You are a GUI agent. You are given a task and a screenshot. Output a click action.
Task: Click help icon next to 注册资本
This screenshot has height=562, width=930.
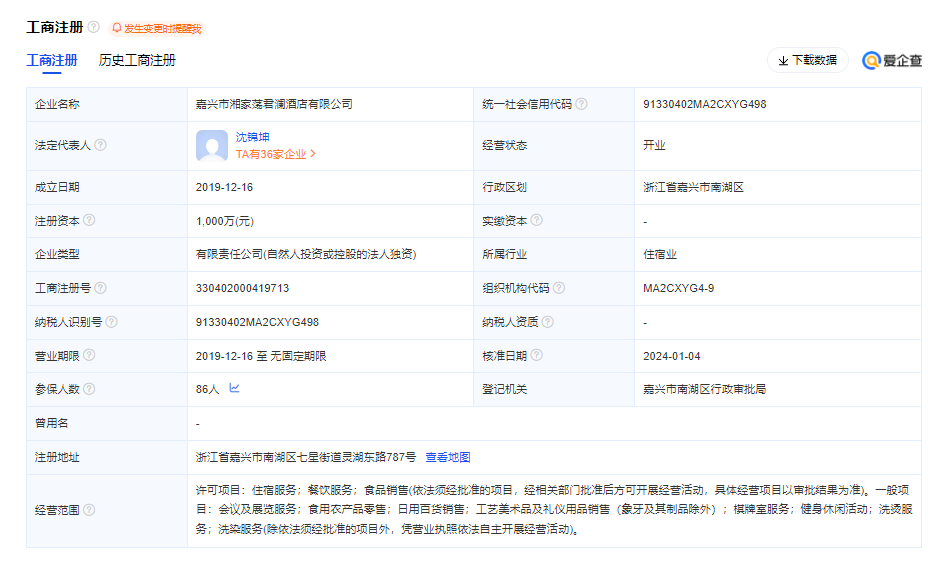point(89,220)
